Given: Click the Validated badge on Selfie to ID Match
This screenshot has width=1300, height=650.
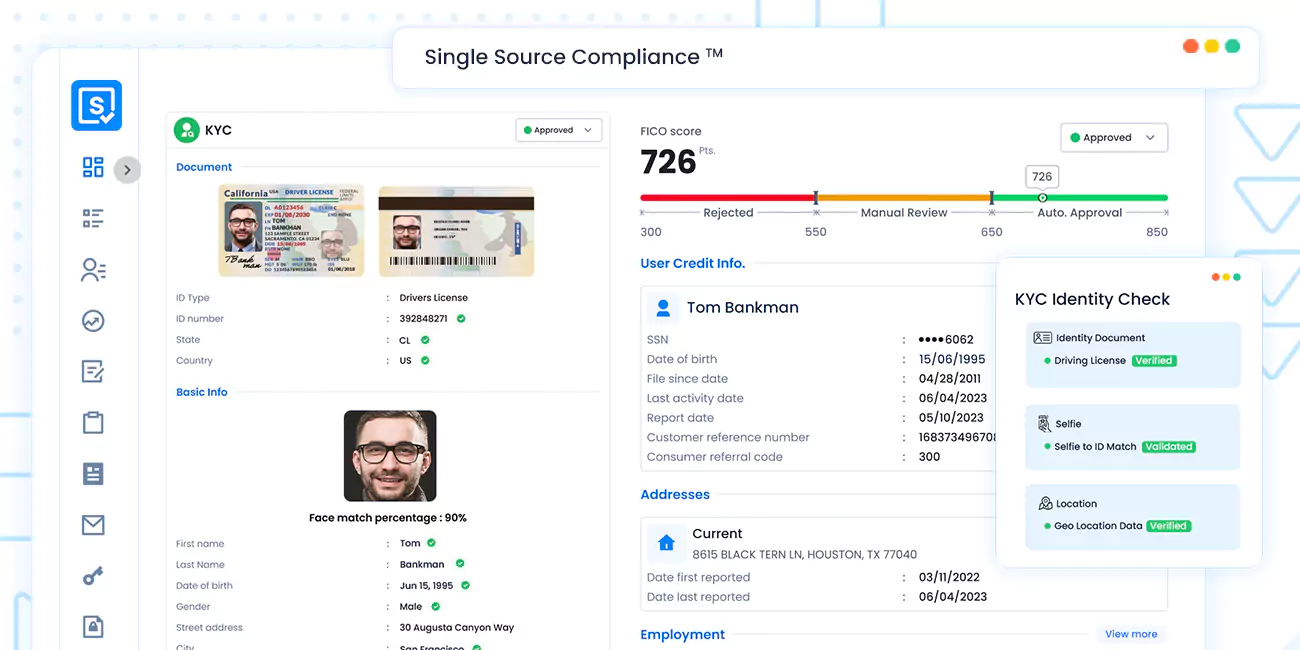Looking at the screenshot, I should click(1171, 447).
